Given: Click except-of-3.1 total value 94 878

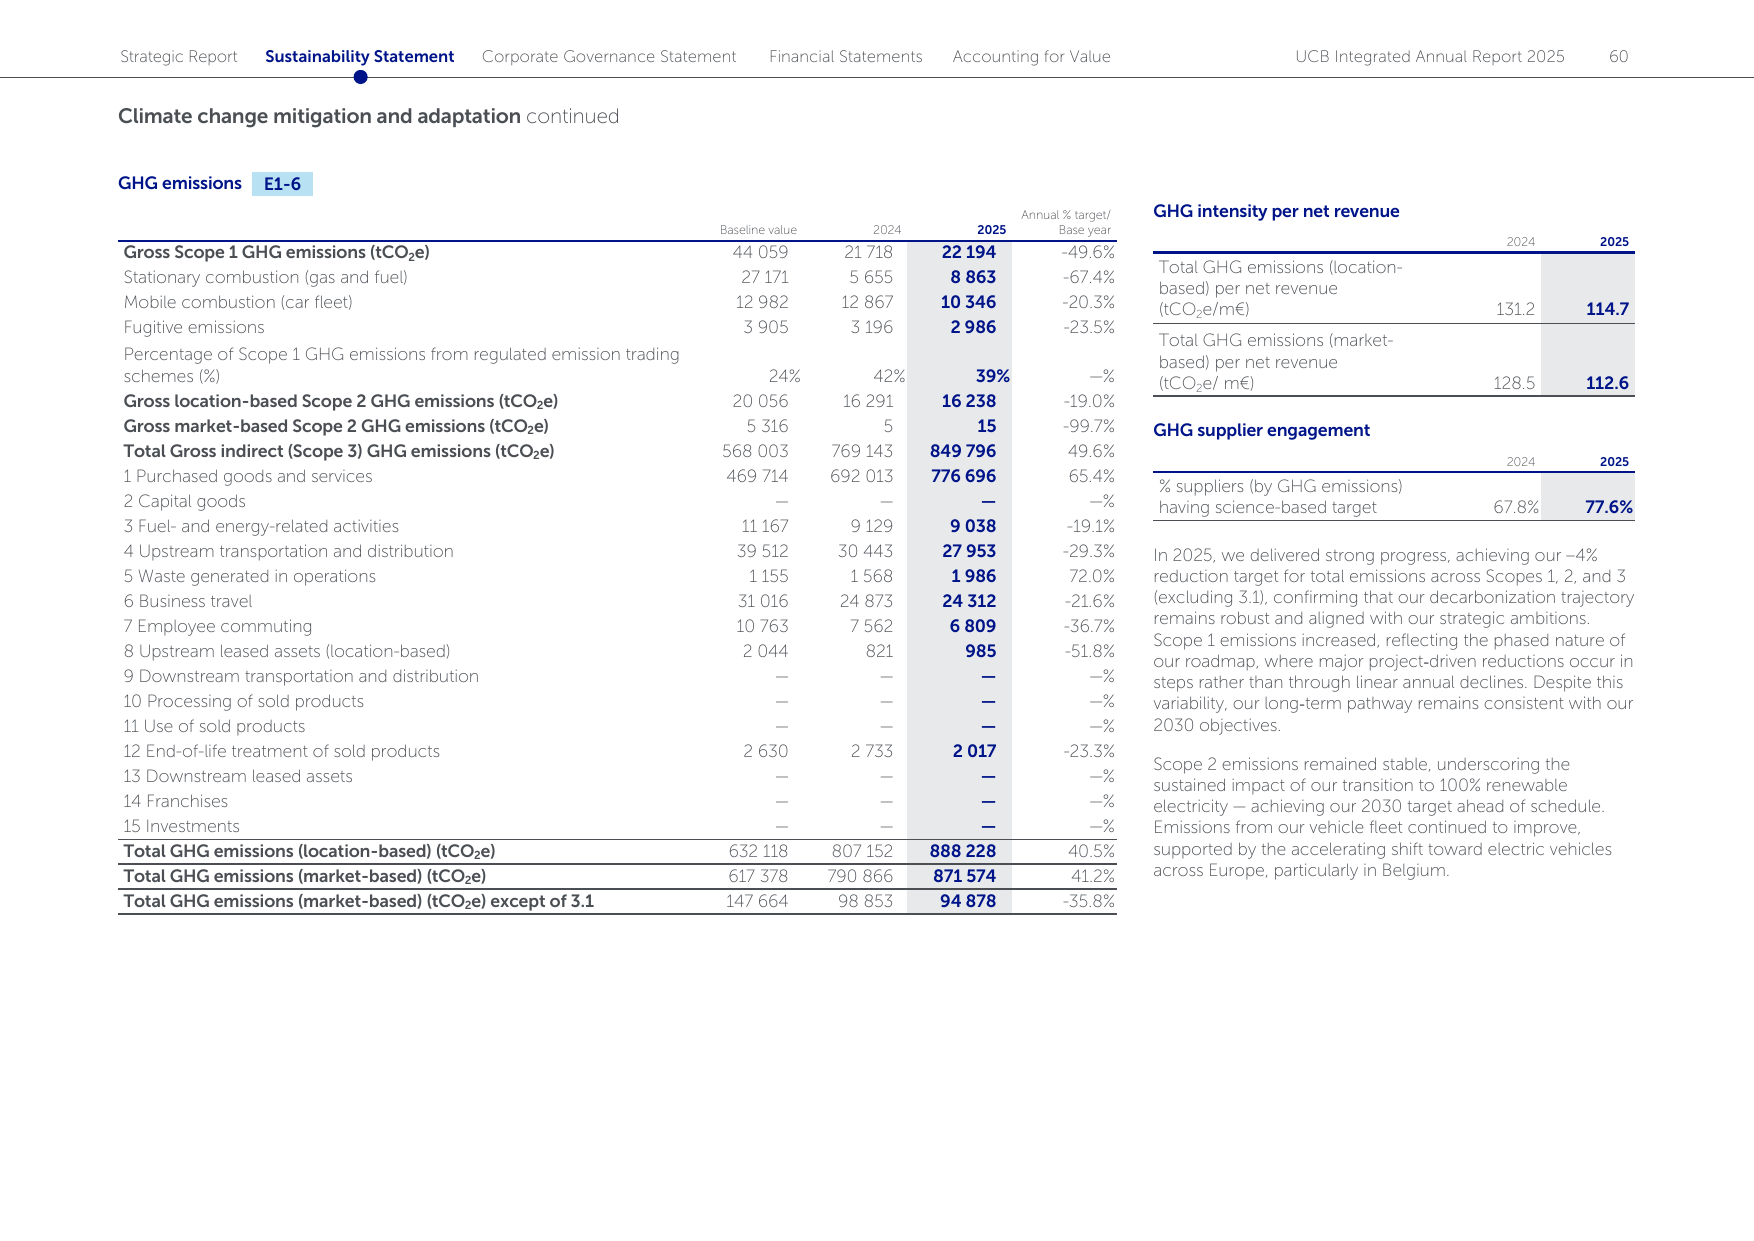Looking at the screenshot, I should [x=968, y=901].
